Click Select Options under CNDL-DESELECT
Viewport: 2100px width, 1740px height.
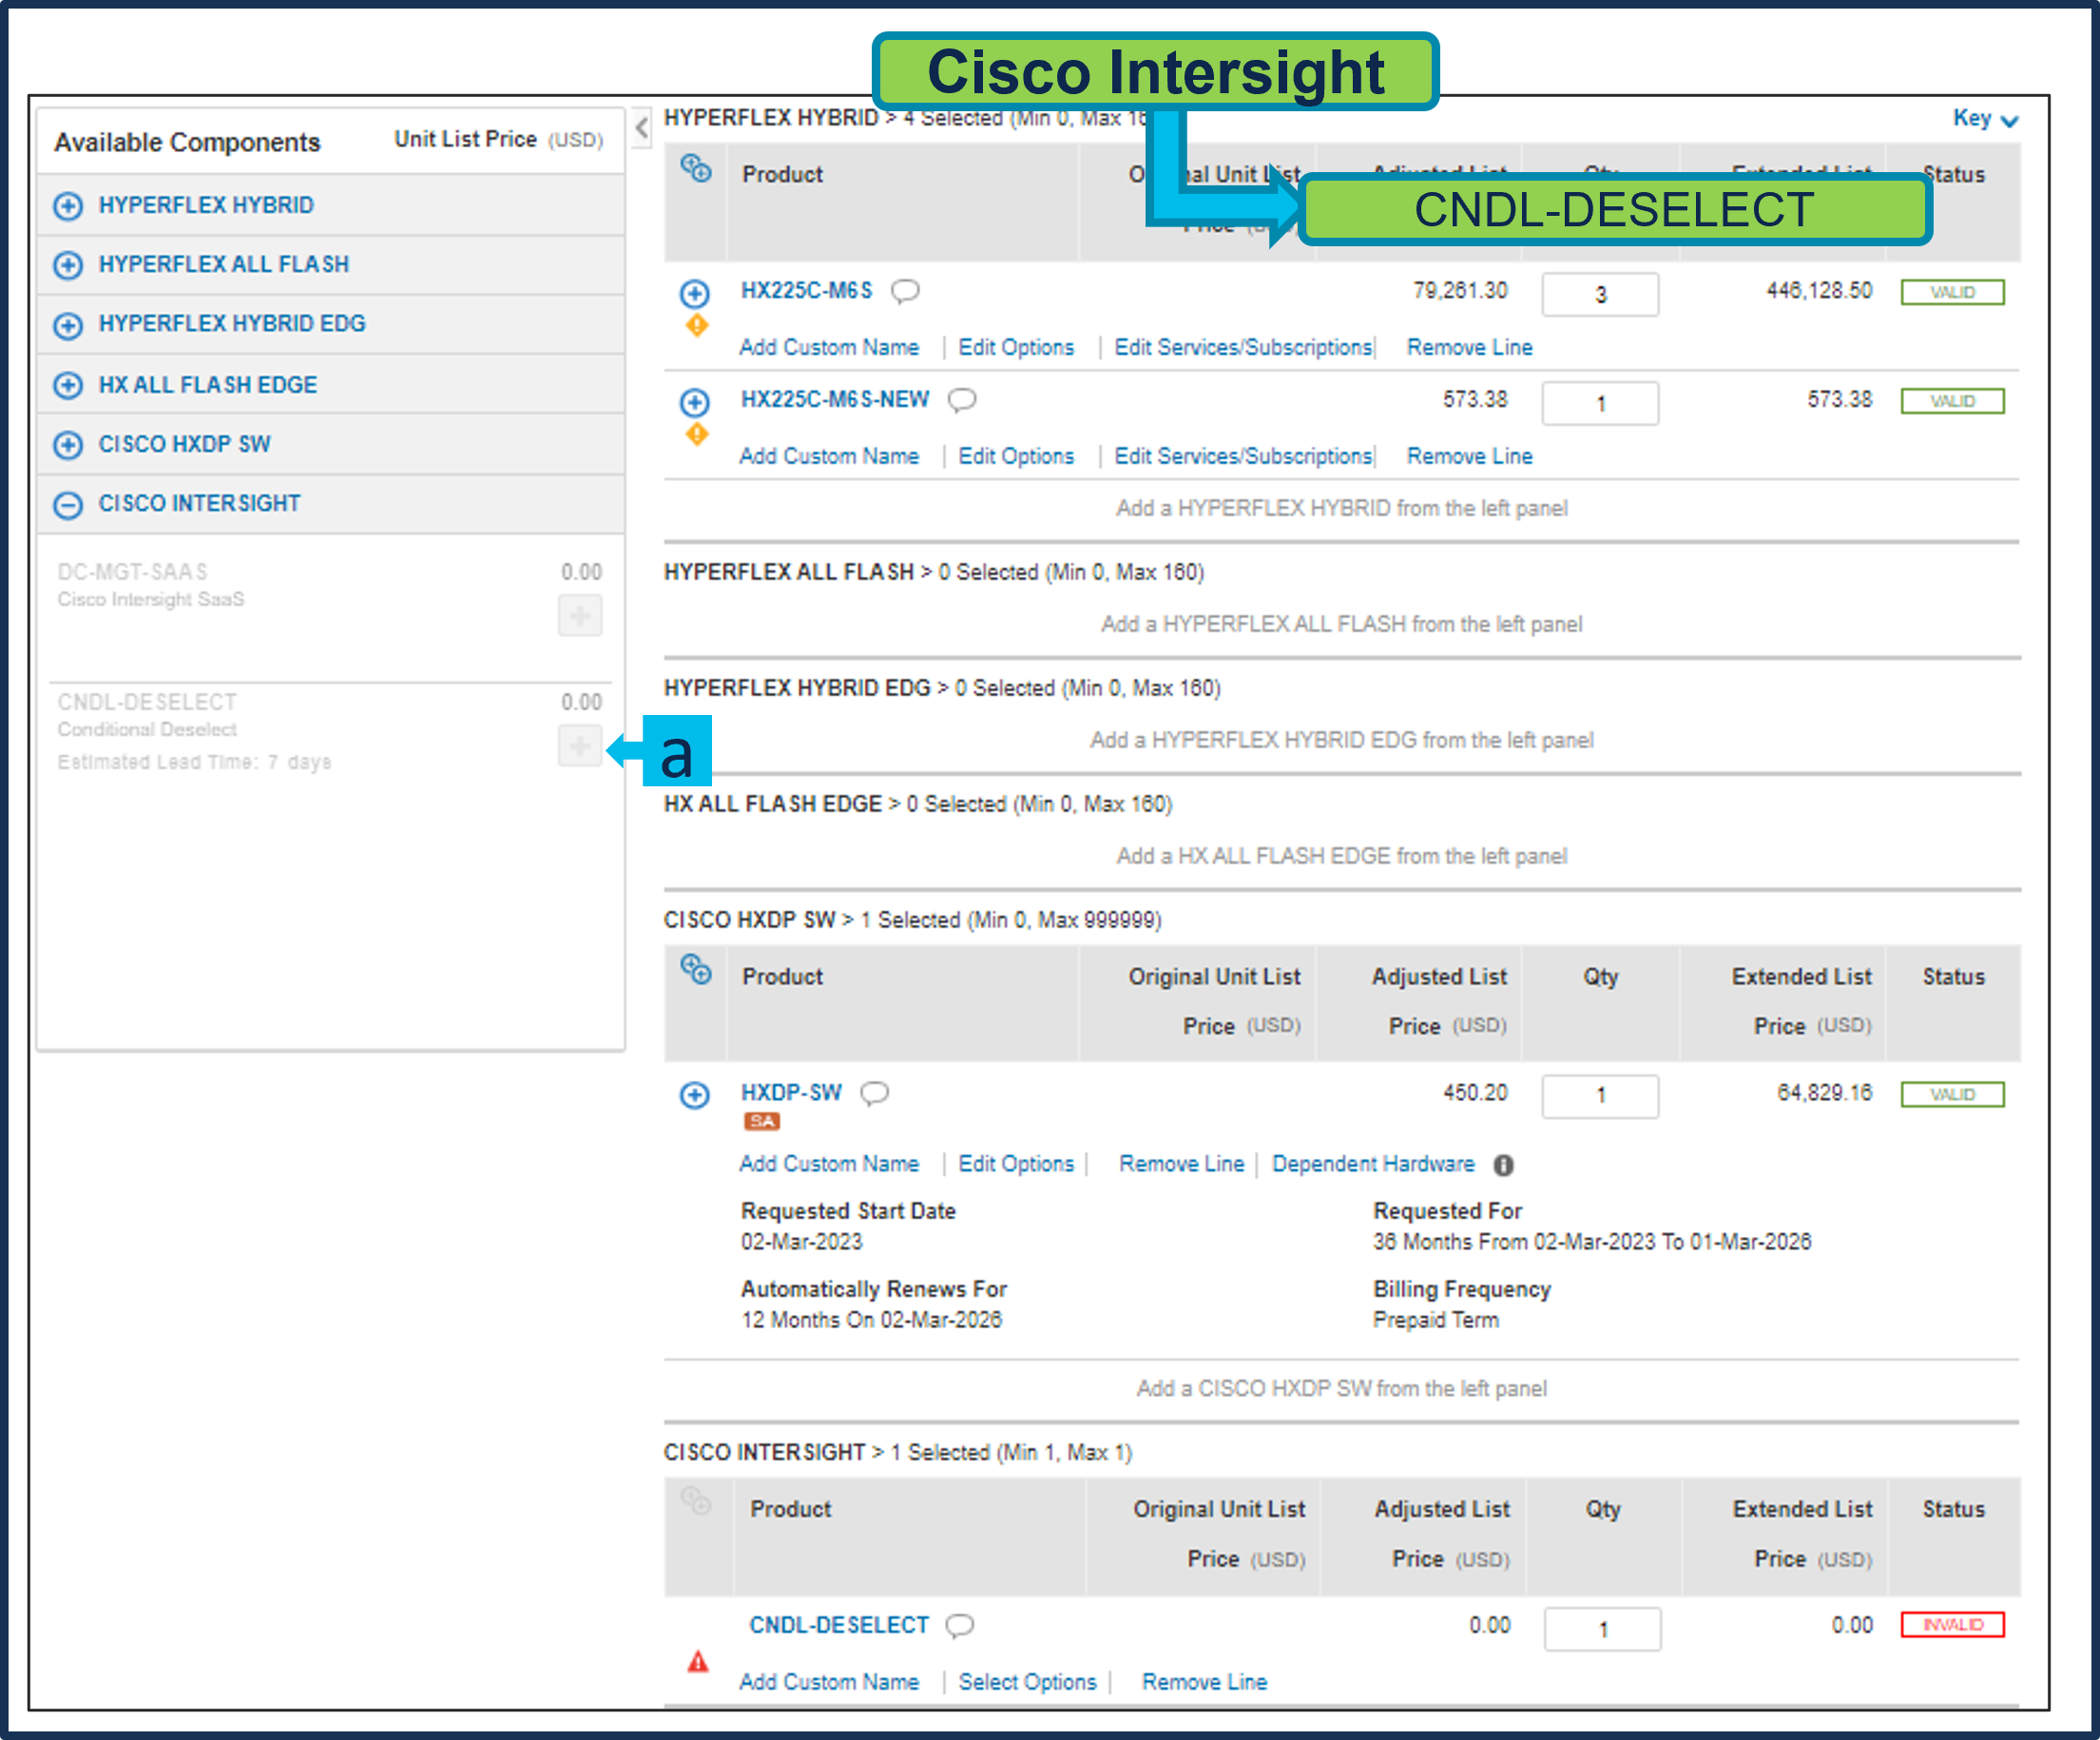[x=1027, y=1682]
